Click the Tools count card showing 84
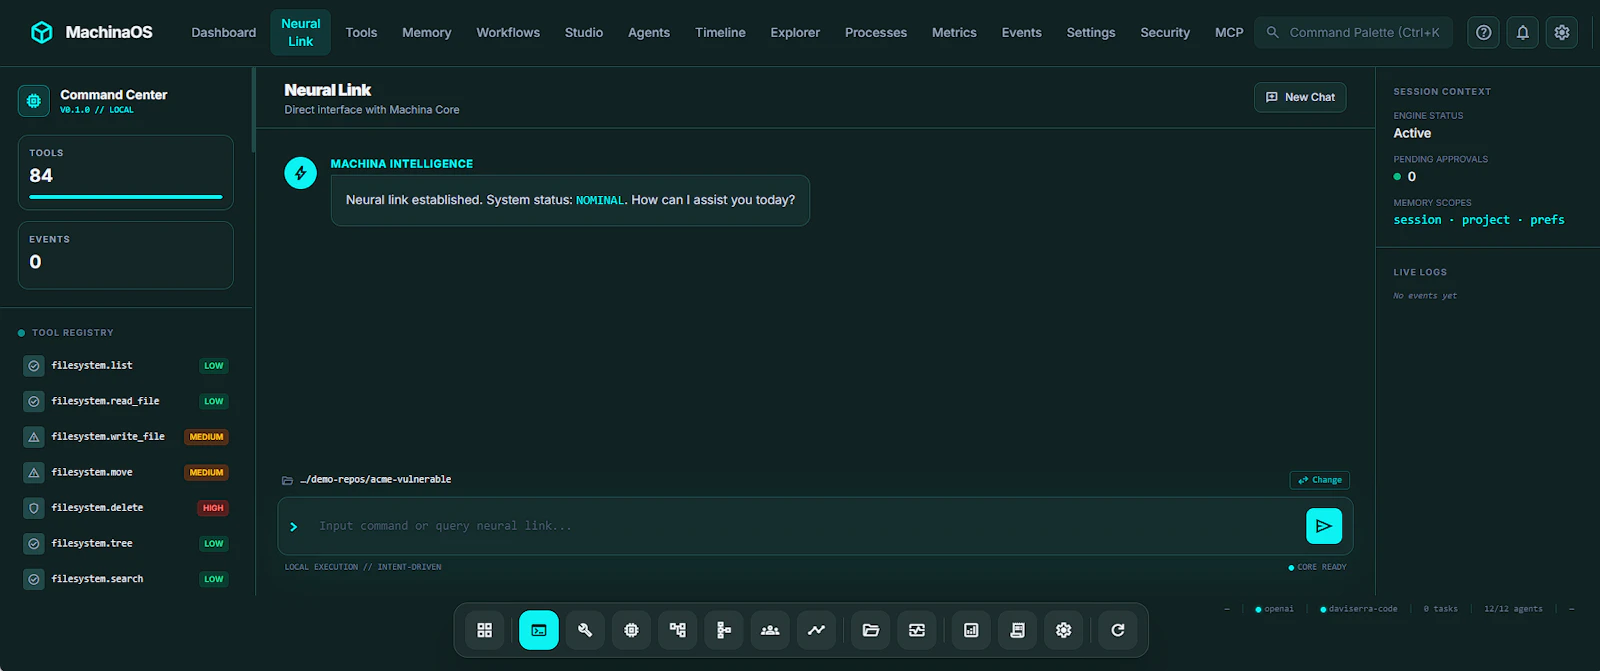 tap(126, 173)
